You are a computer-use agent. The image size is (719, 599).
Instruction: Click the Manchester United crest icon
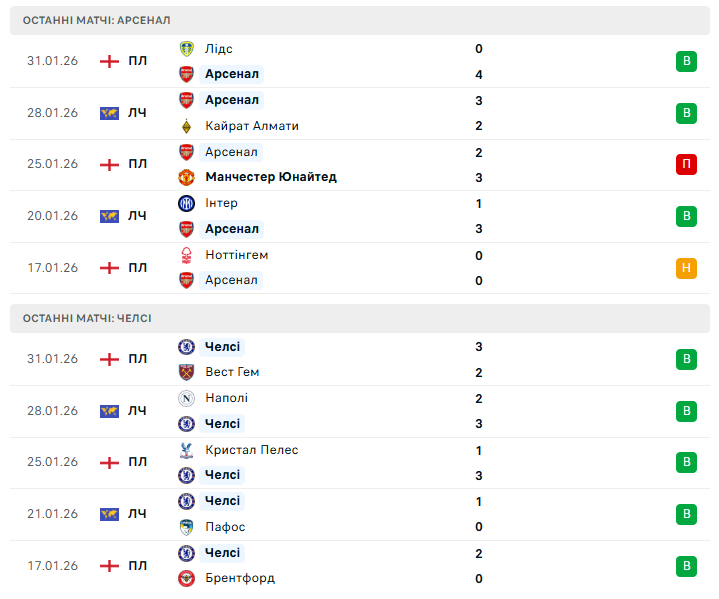(186, 177)
